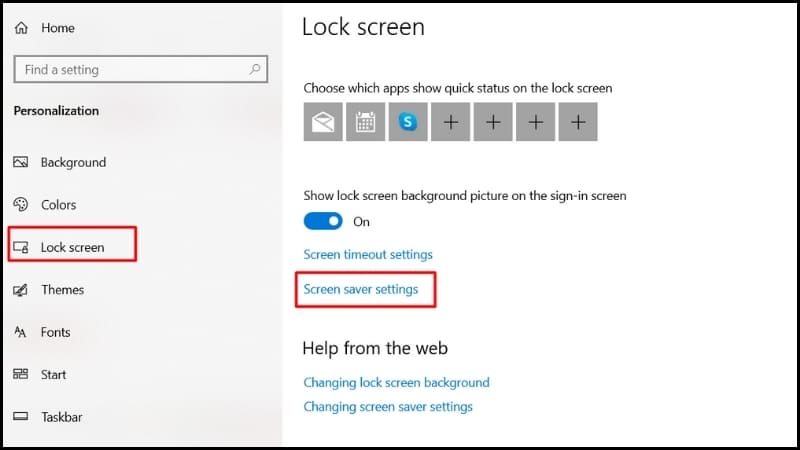Select the Calendar quick status icon

[365, 122]
